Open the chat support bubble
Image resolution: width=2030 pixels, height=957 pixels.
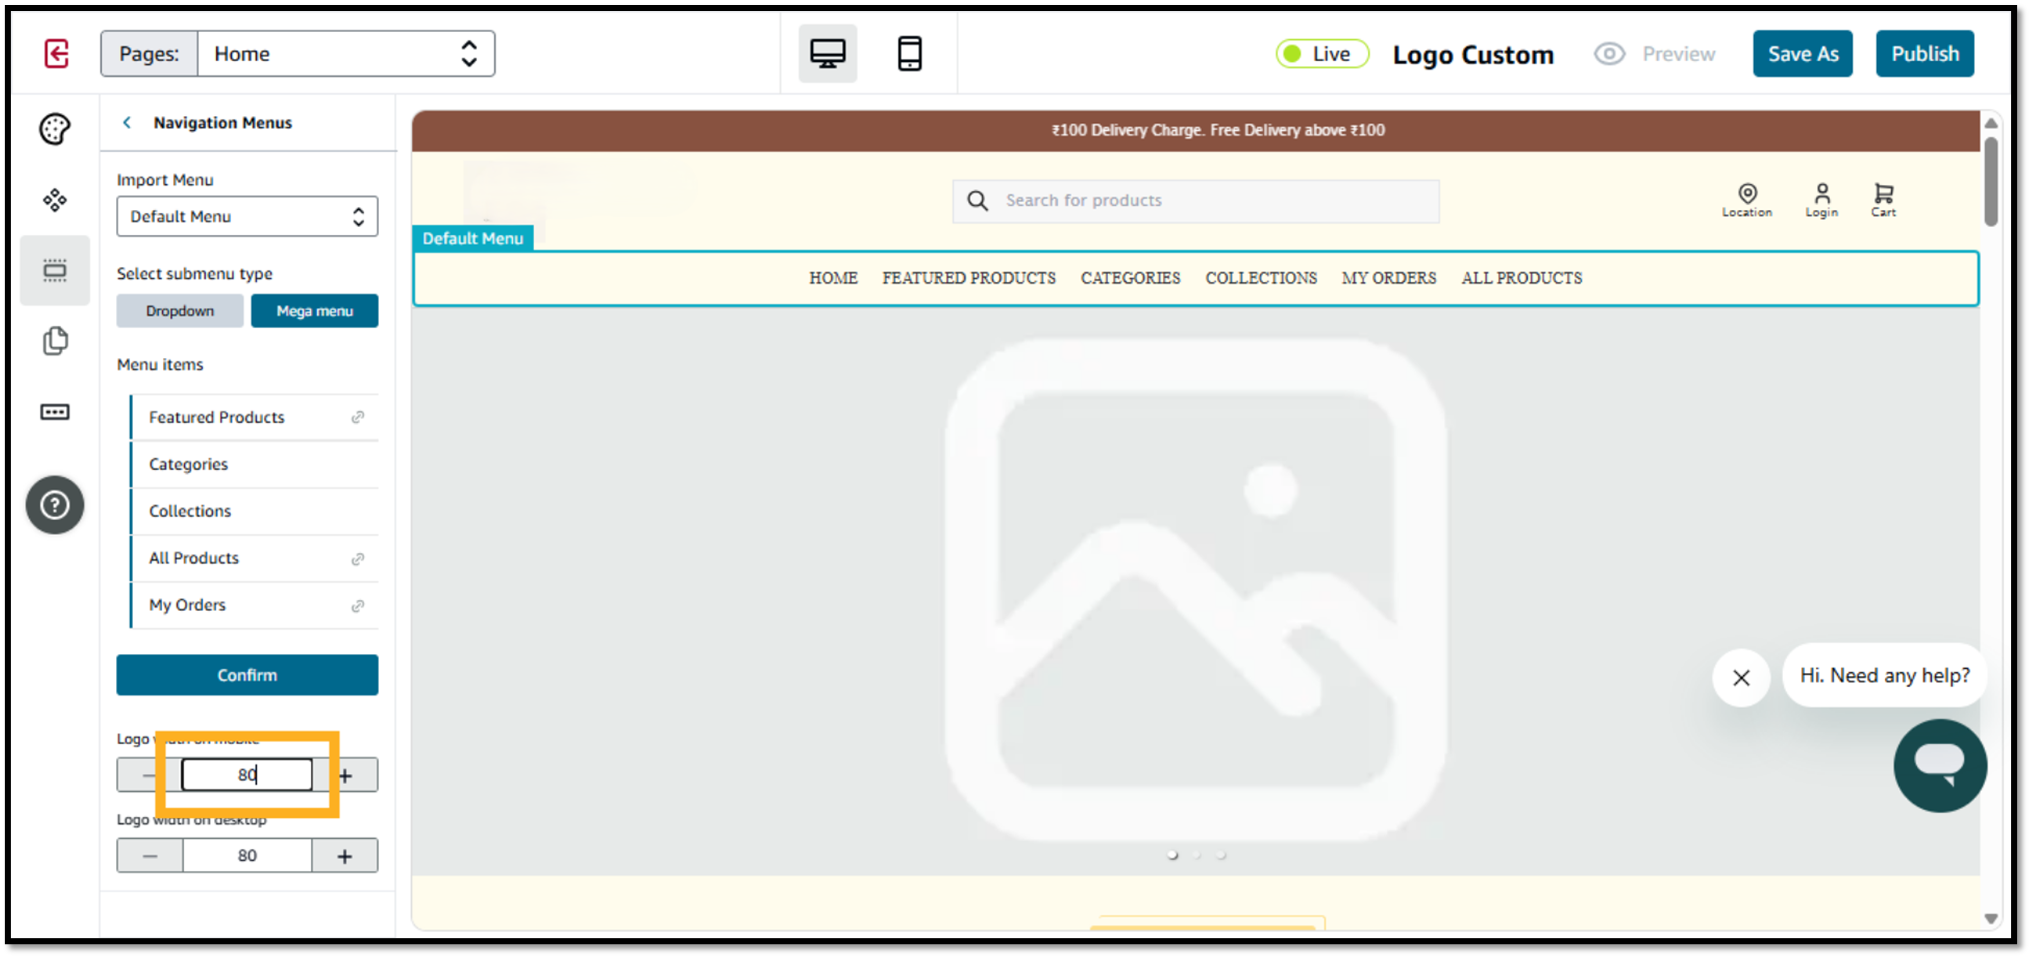click(x=1939, y=765)
